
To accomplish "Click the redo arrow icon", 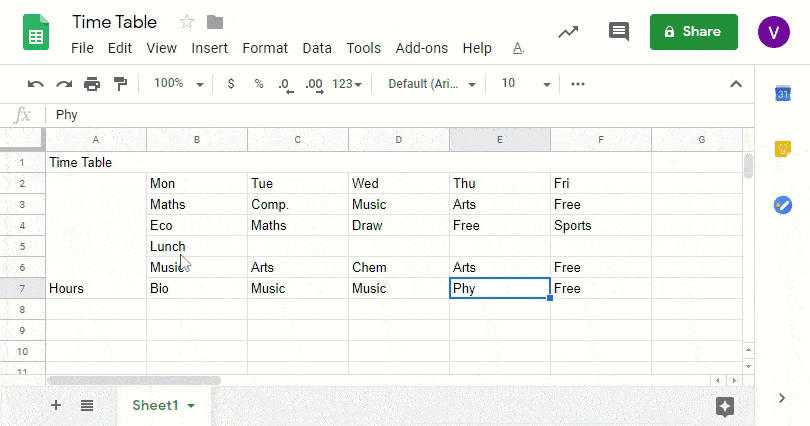I will pyautogui.click(x=64, y=84).
